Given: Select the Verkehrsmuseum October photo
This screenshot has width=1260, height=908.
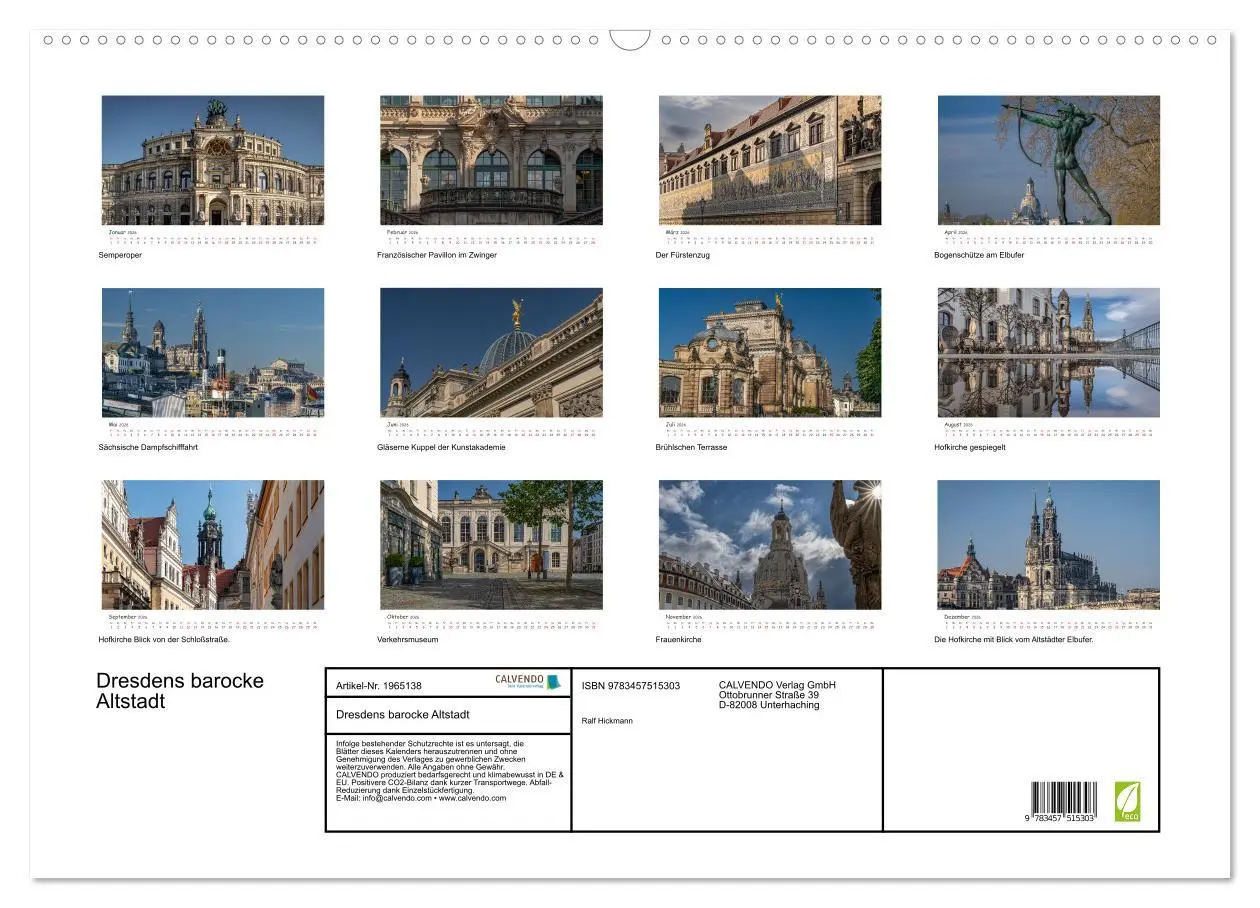Looking at the screenshot, I should (x=491, y=543).
